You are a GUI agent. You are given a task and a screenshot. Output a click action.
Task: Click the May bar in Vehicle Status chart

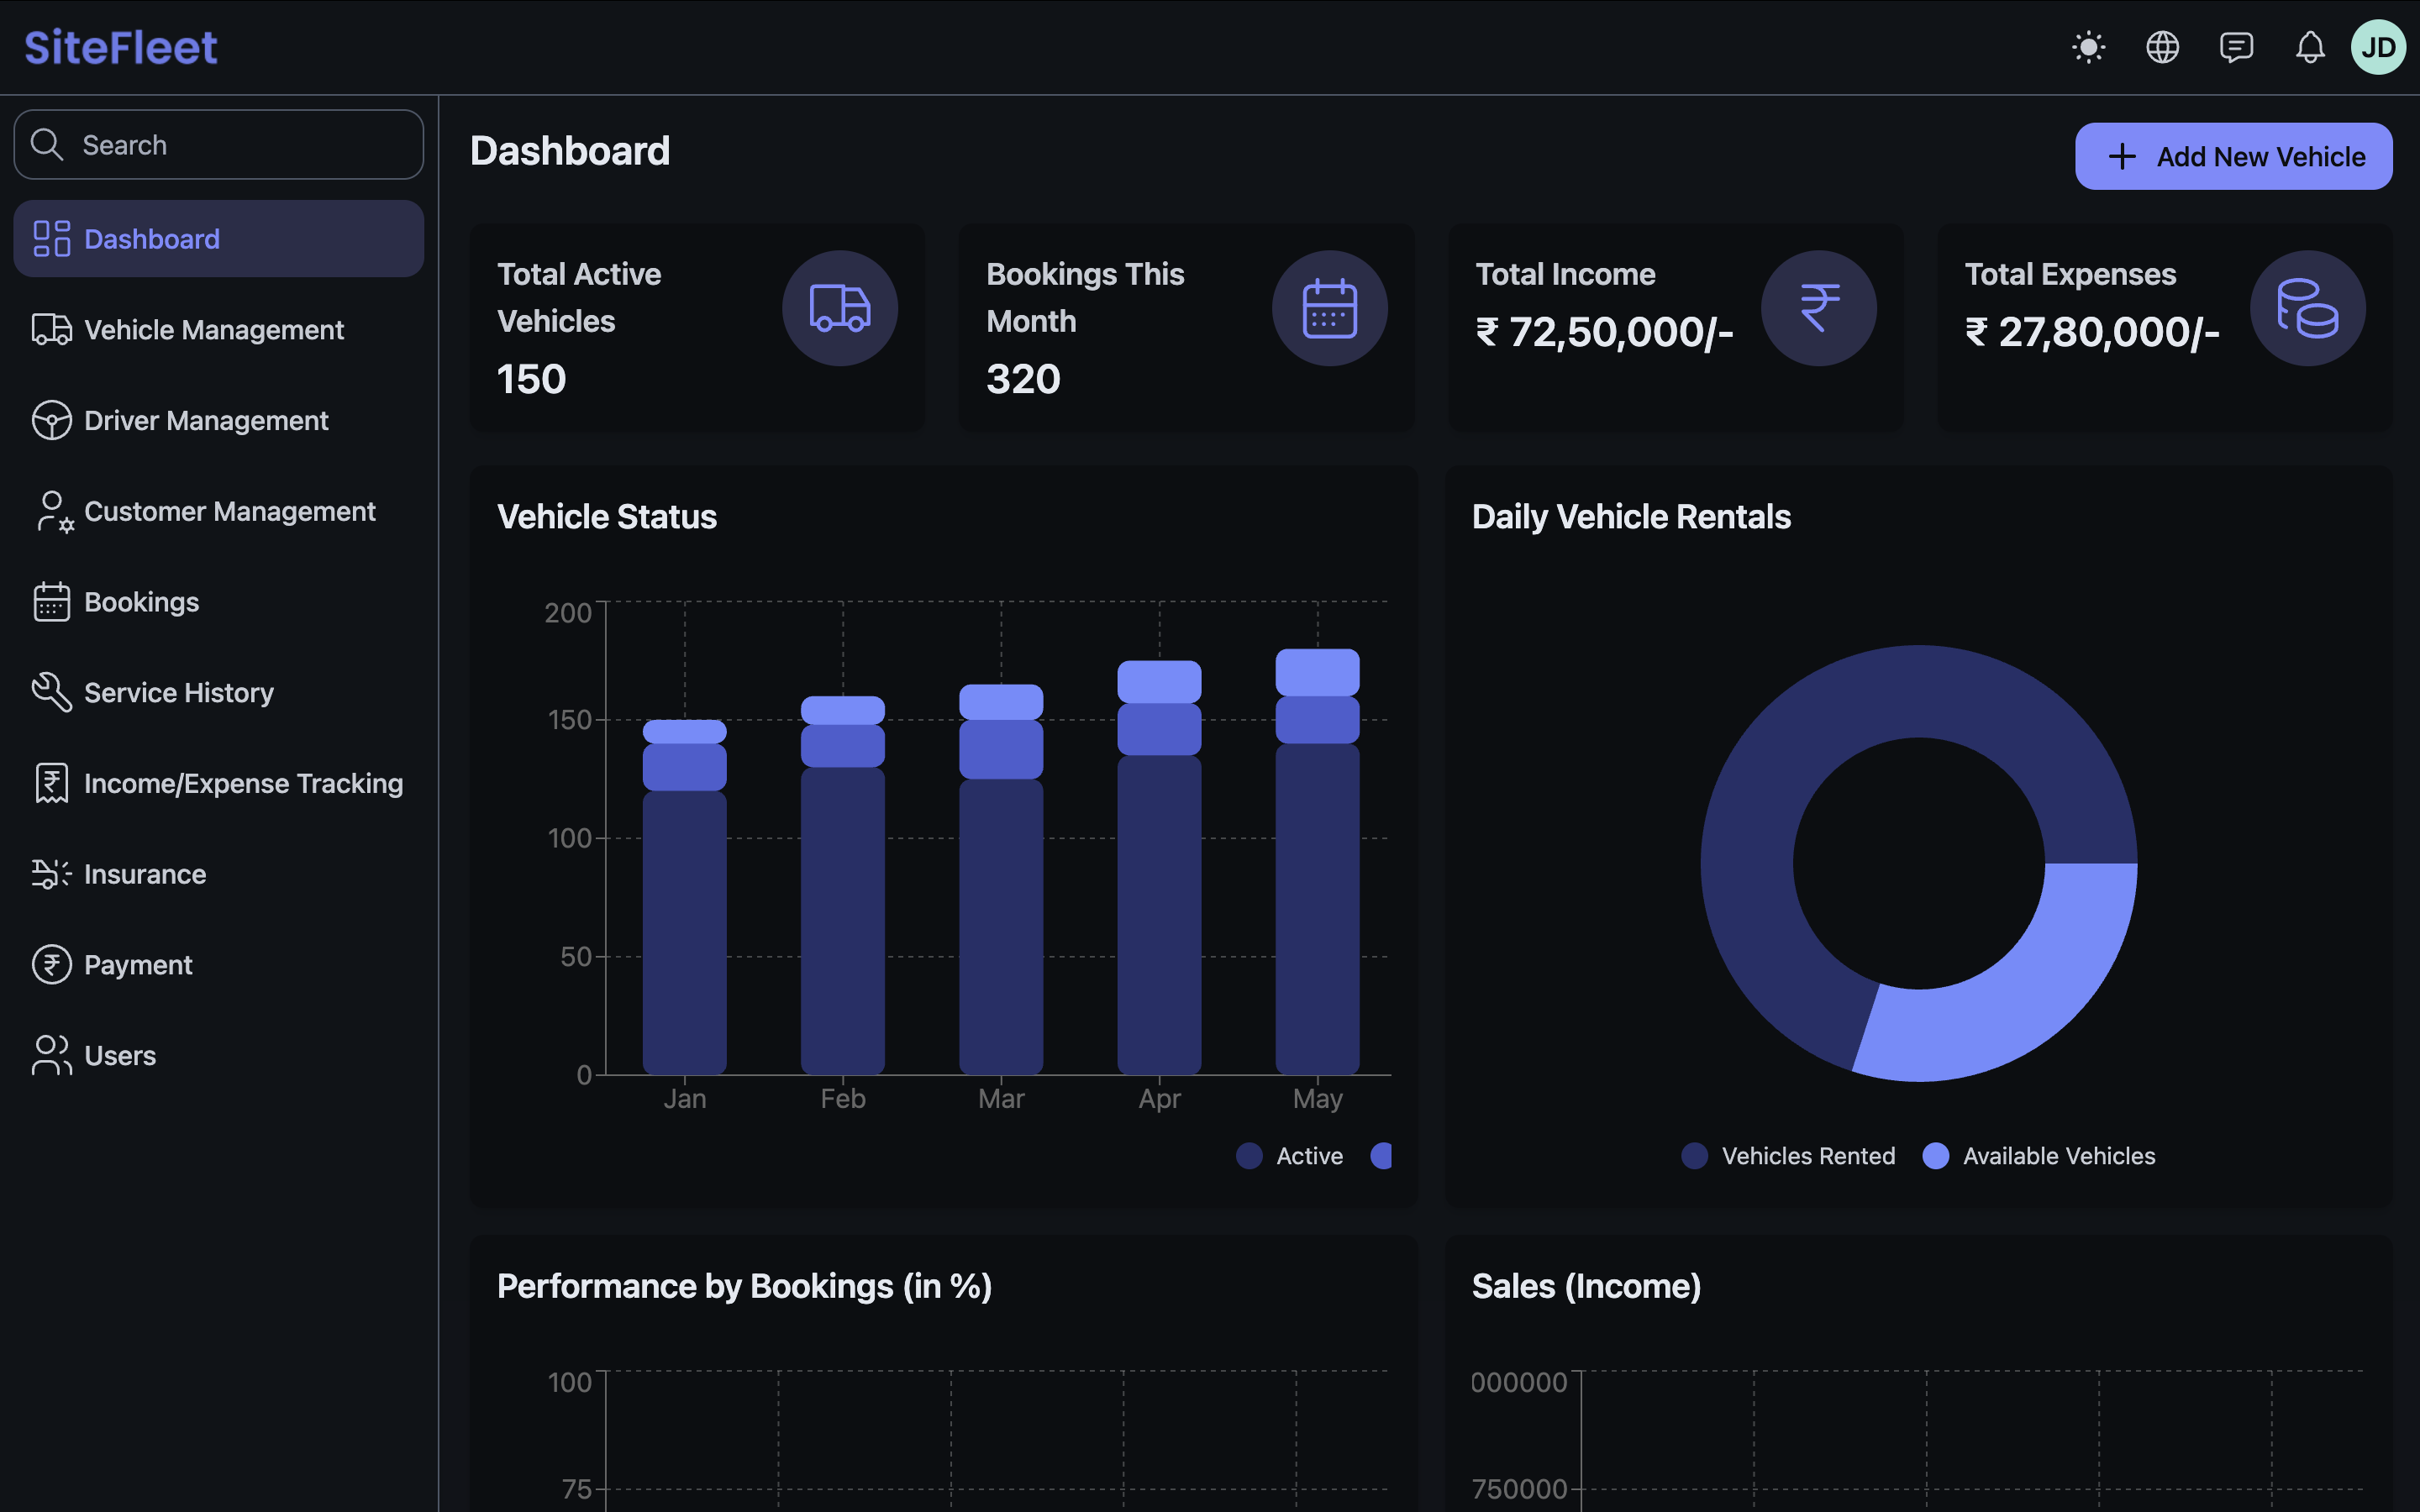(x=1317, y=900)
